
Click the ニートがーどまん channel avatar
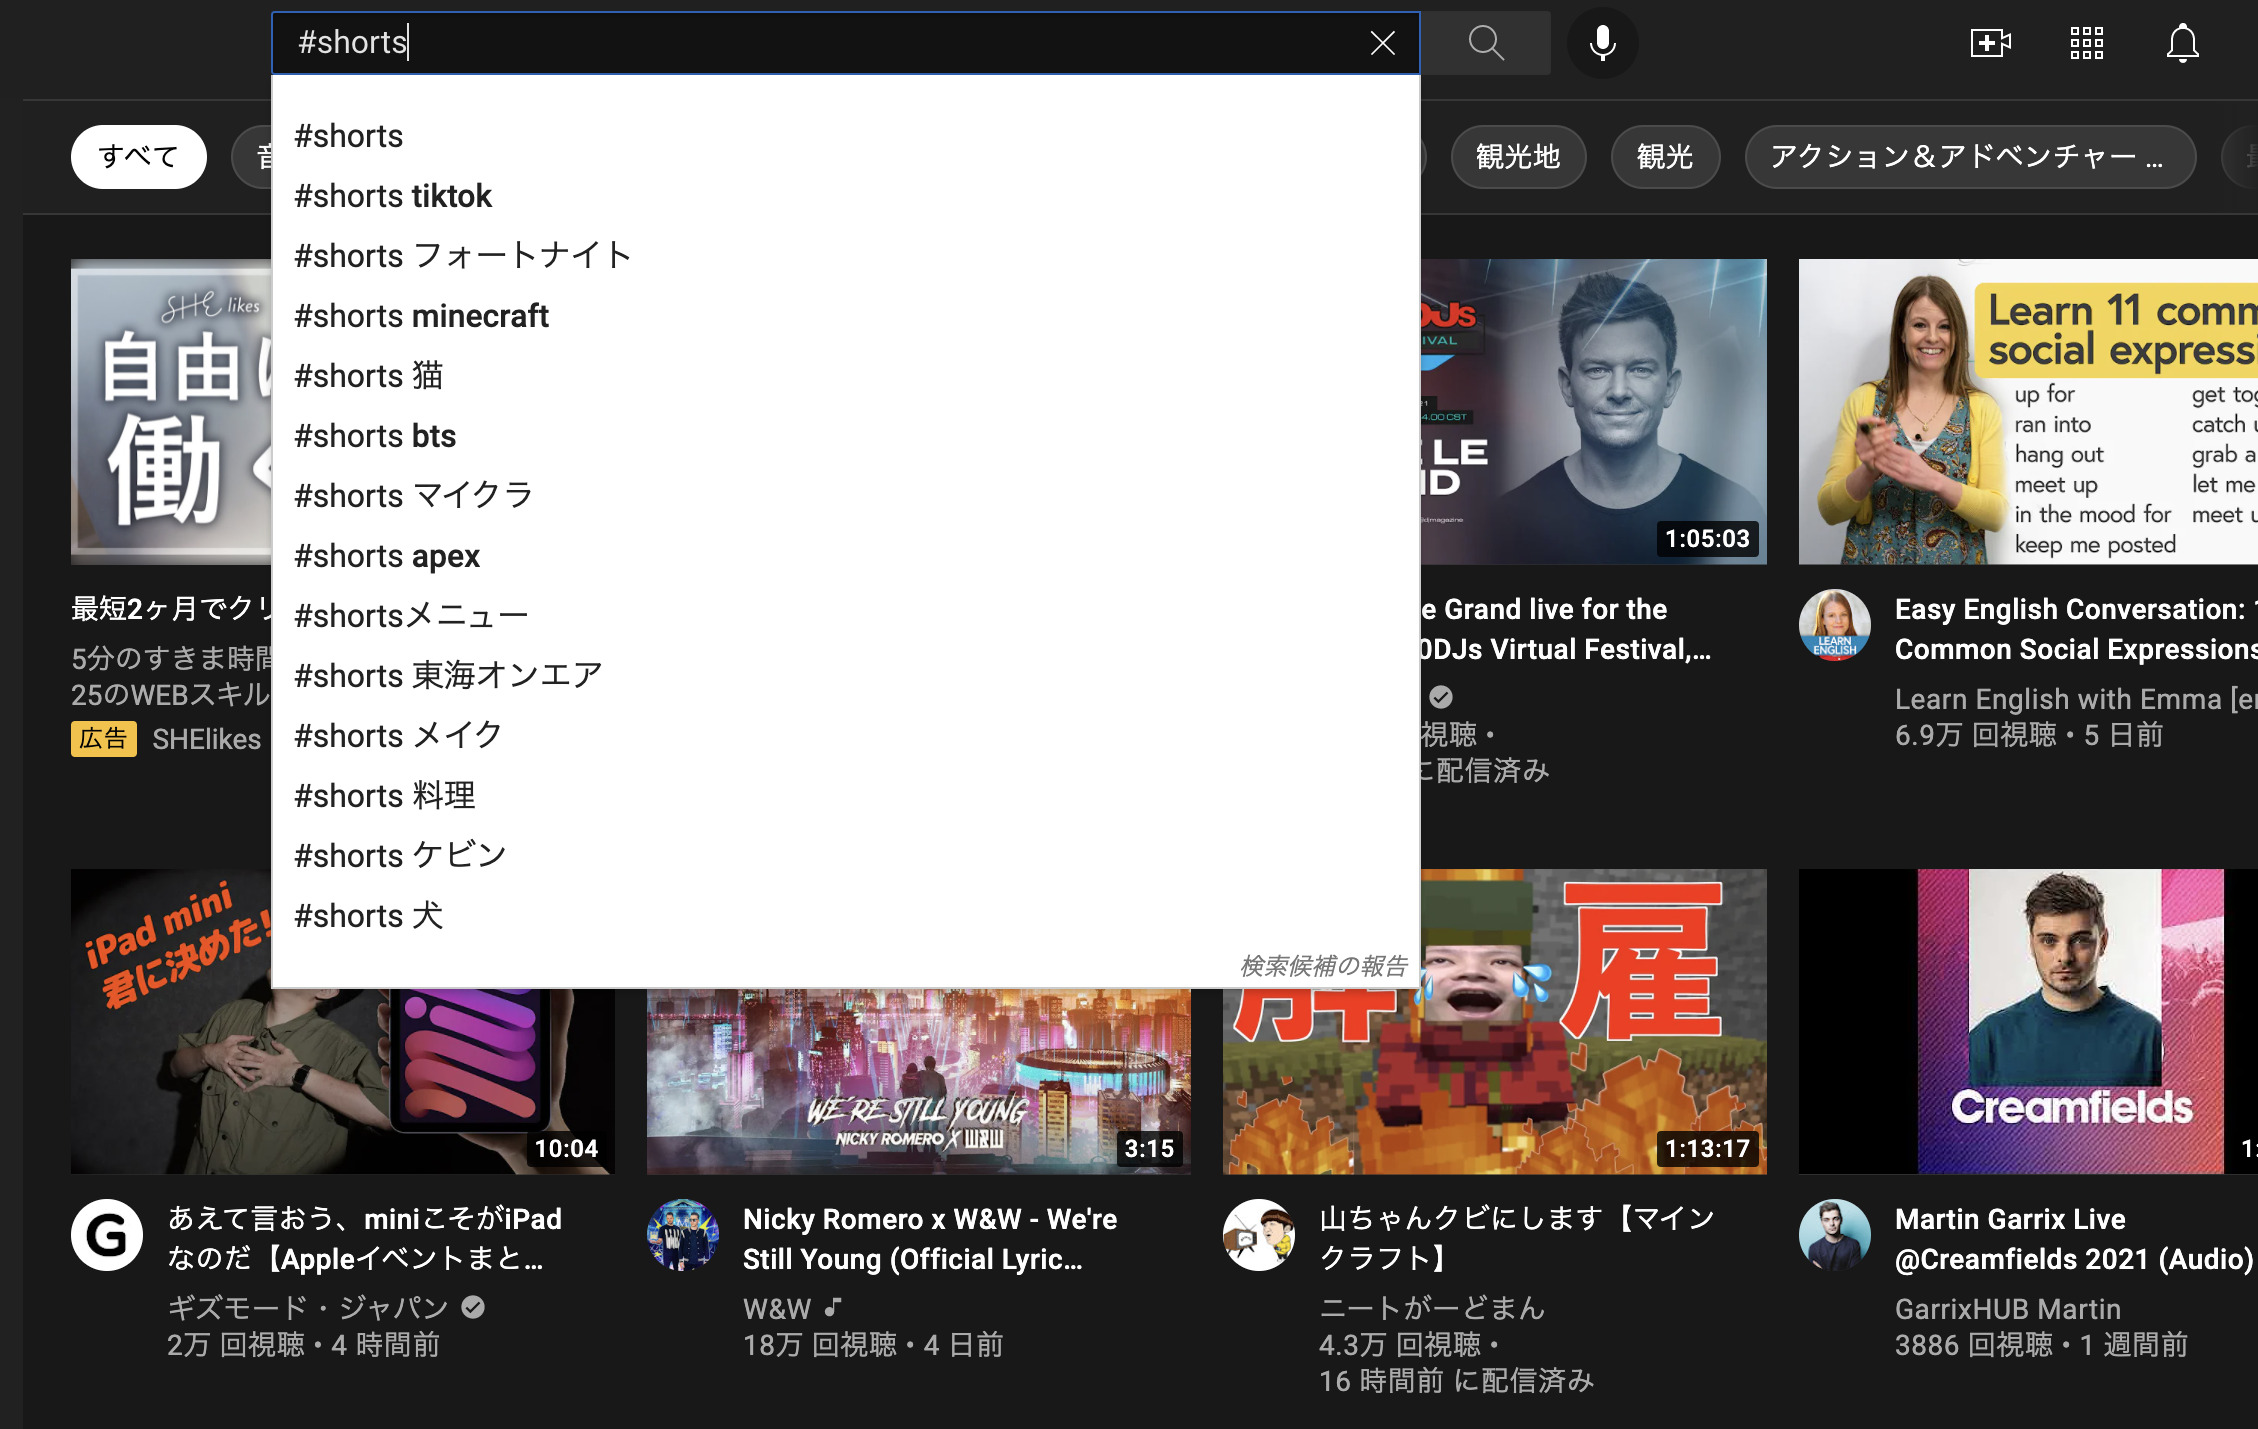(1259, 1235)
